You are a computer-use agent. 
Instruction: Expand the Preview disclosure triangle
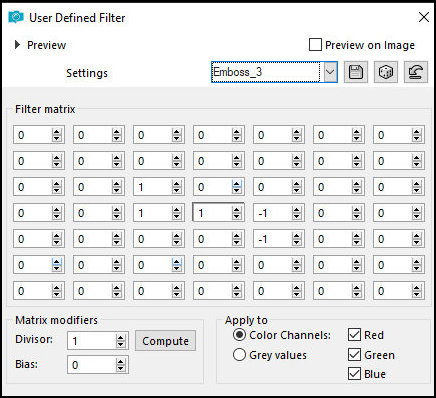pyautogui.click(x=17, y=45)
